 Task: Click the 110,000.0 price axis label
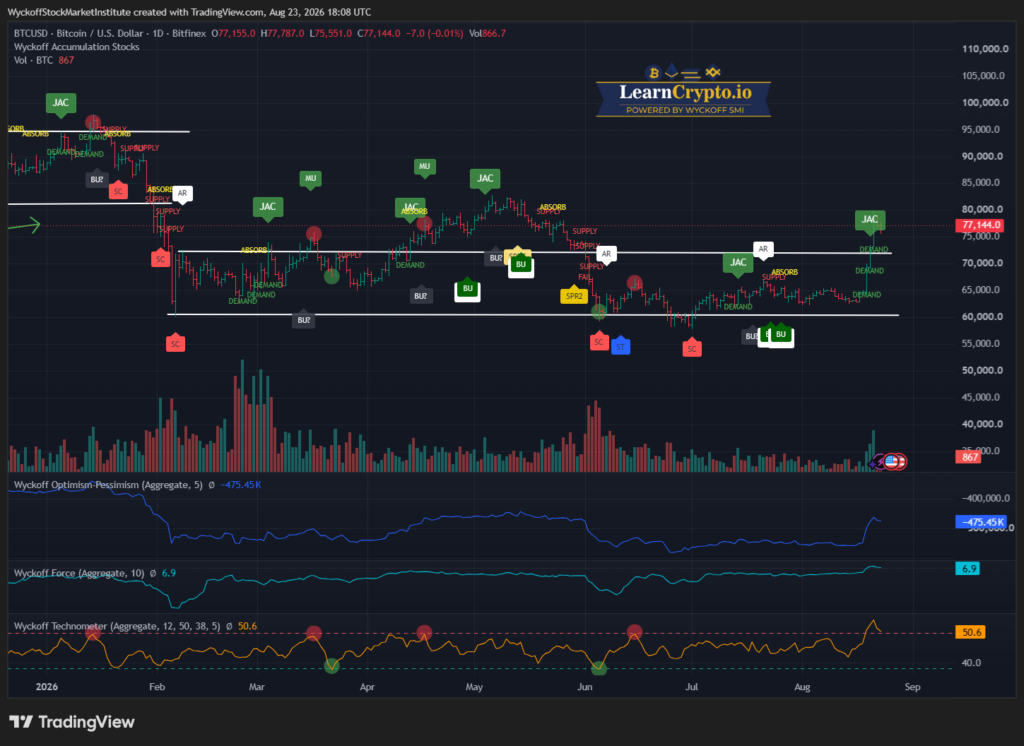[985, 49]
